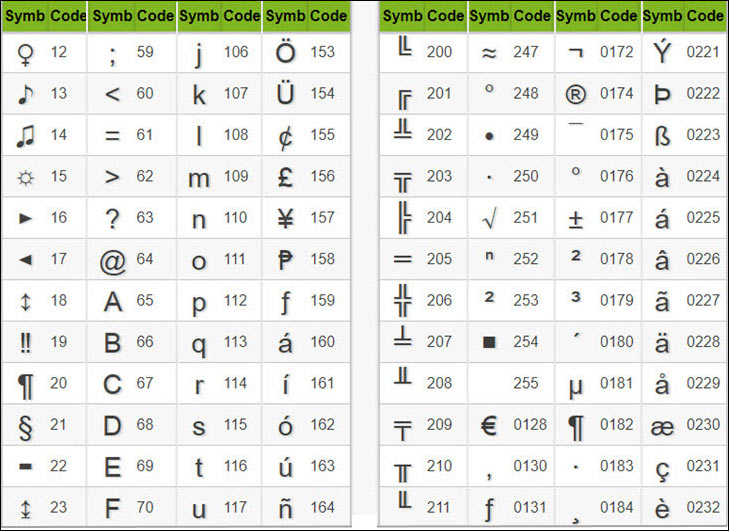Screen dimensions: 729x531
Task: Click the capital letter F for code 70
Action: pos(112,508)
